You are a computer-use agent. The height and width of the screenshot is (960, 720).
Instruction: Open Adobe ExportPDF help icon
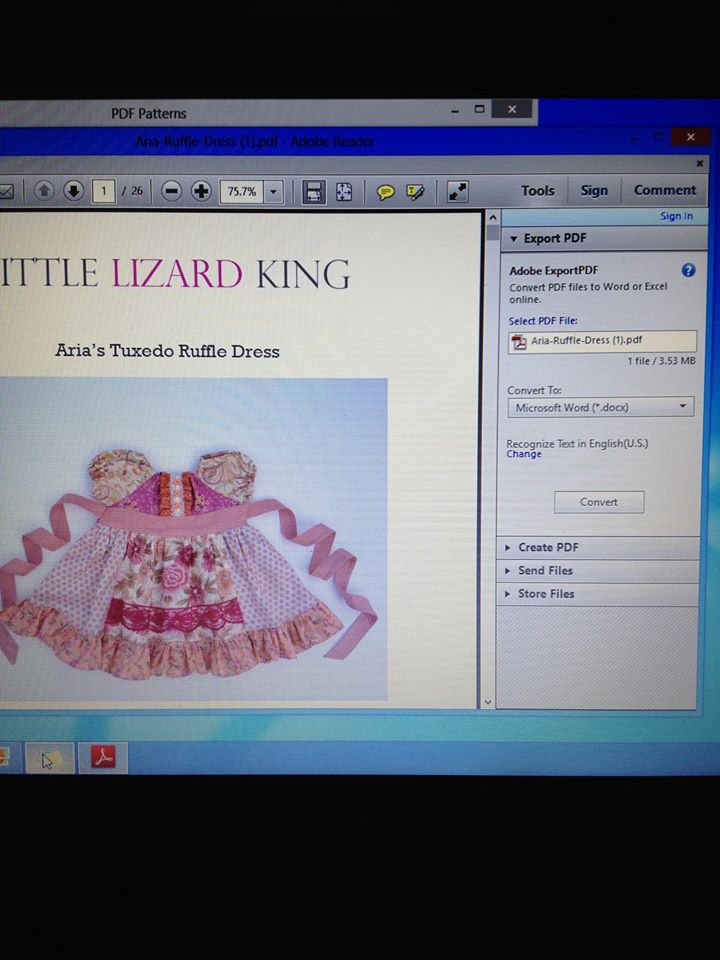click(x=688, y=270)
